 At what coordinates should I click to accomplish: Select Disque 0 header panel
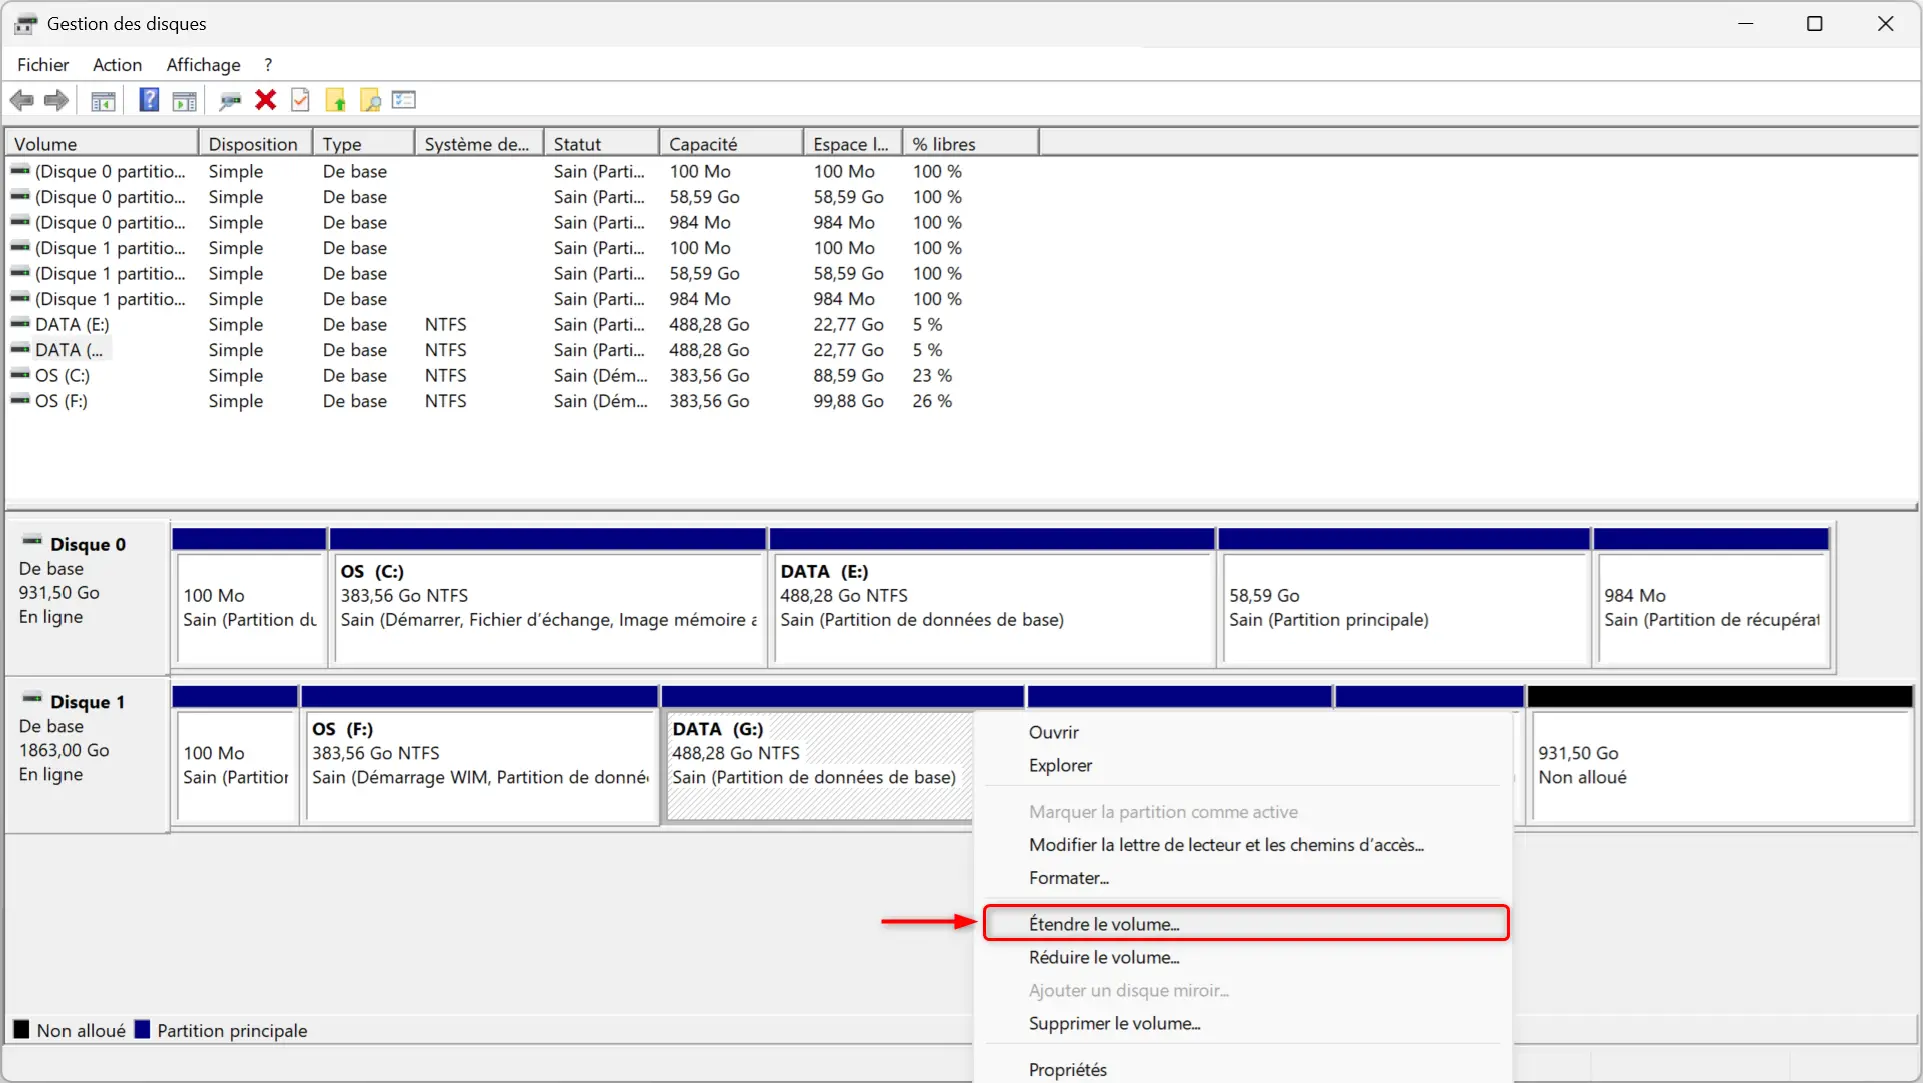tap(87, 597)
